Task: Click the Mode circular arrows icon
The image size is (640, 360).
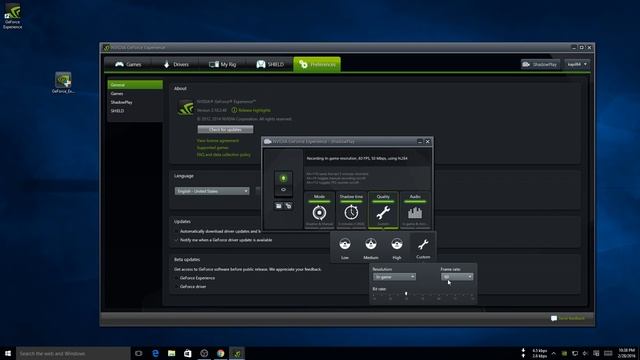Action: pos(319,213)
